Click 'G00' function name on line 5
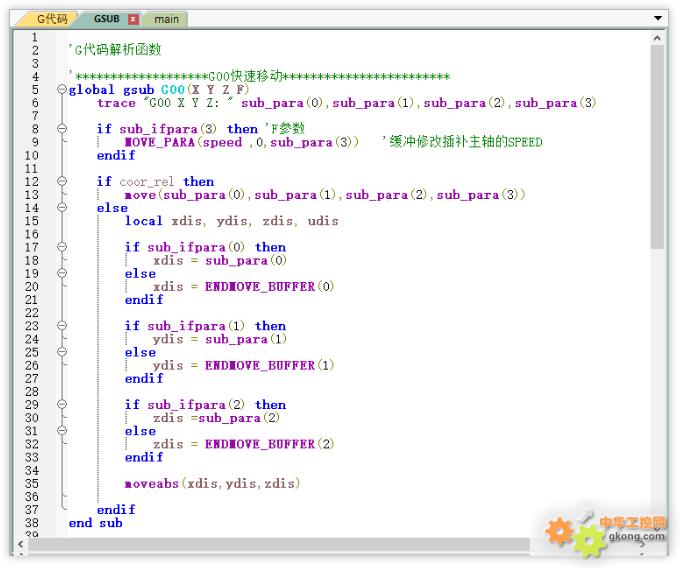 coord(173,90)
